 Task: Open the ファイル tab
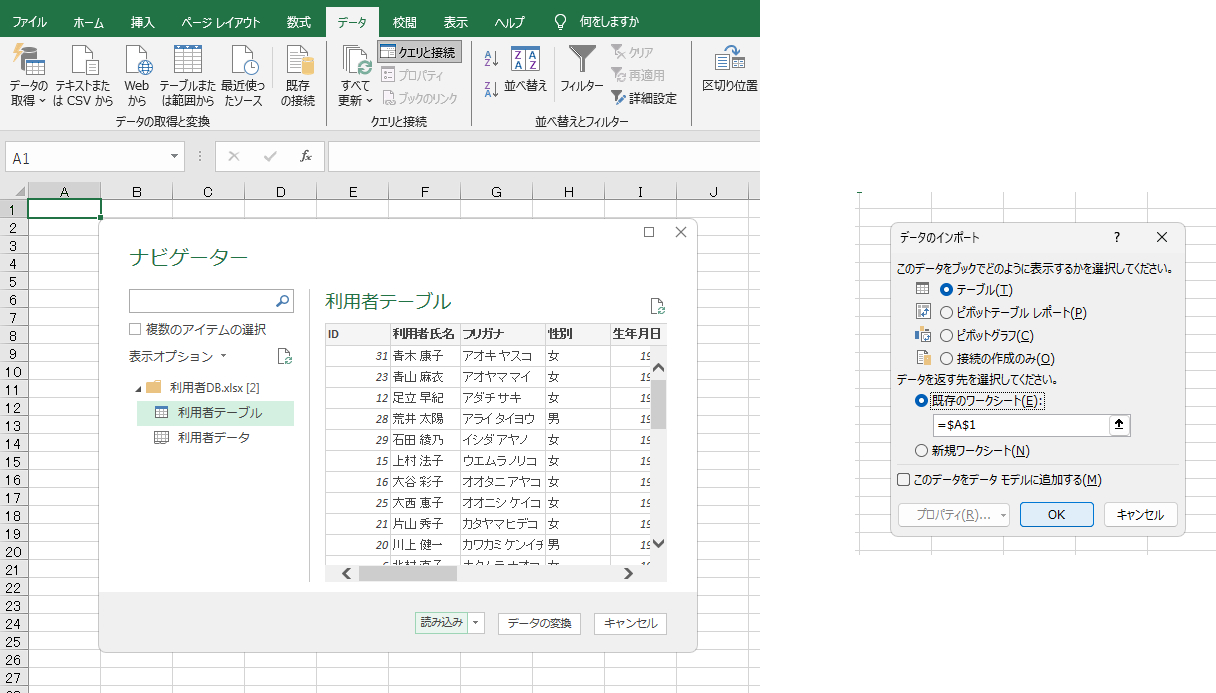click(29, 22)
